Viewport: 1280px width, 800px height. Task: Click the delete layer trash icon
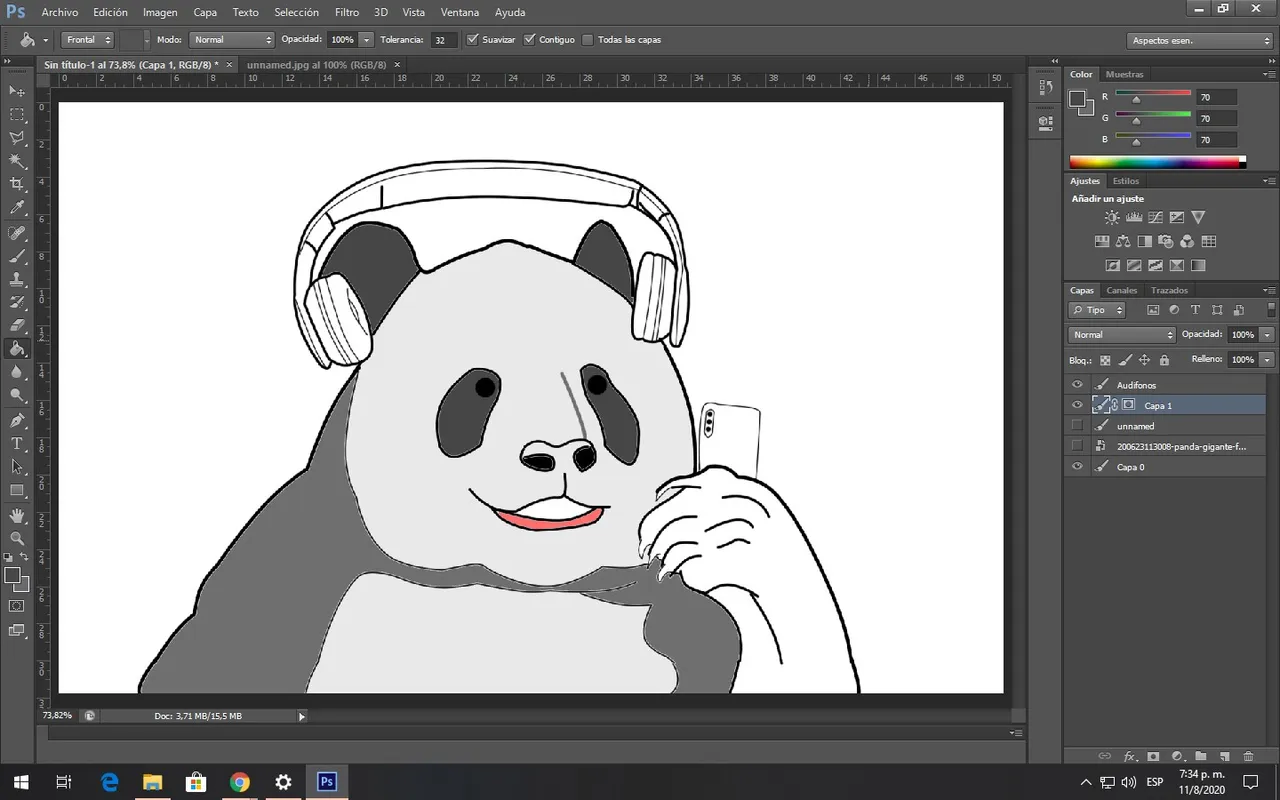click(x=1248, y=757)
